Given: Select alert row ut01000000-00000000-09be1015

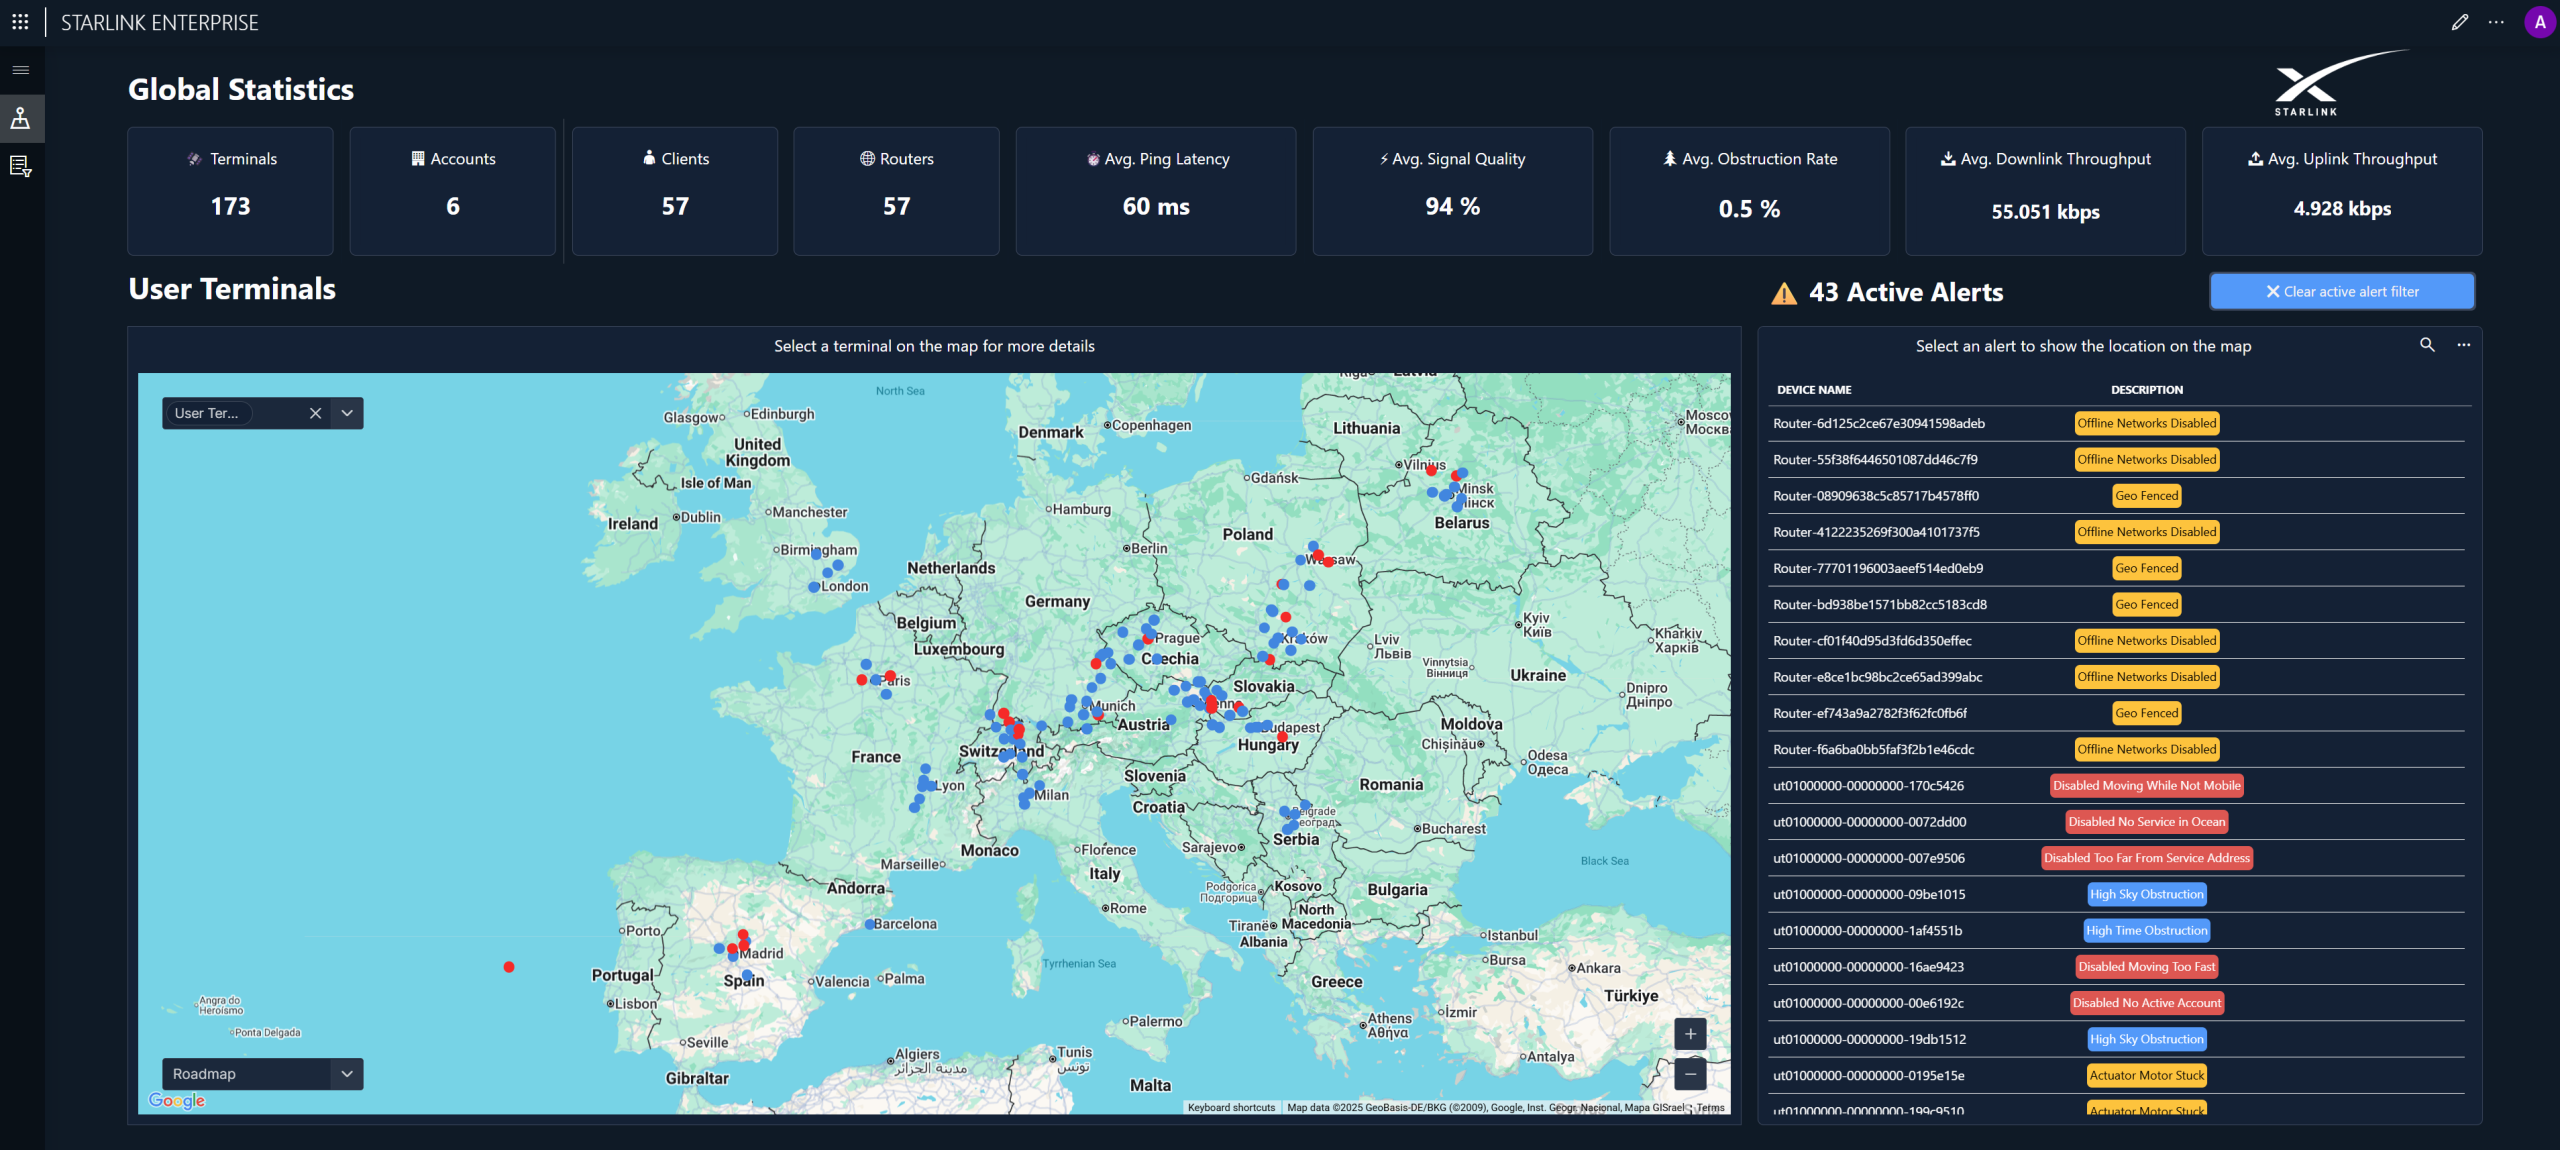Looking at the screenshot, I should [2118, 895].
